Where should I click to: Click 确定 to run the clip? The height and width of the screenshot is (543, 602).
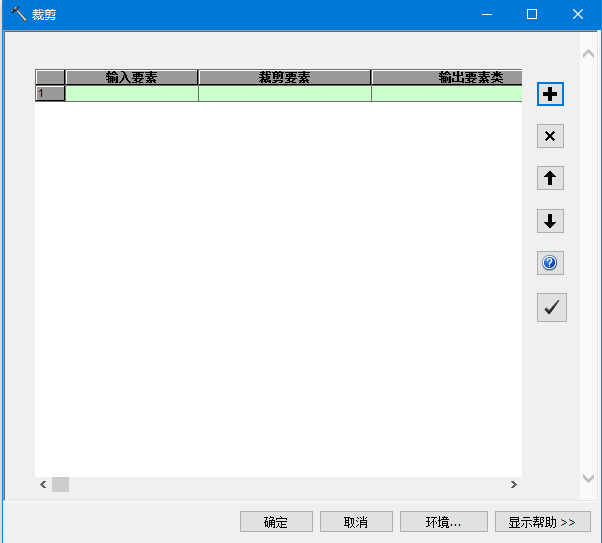click(276, 521)
